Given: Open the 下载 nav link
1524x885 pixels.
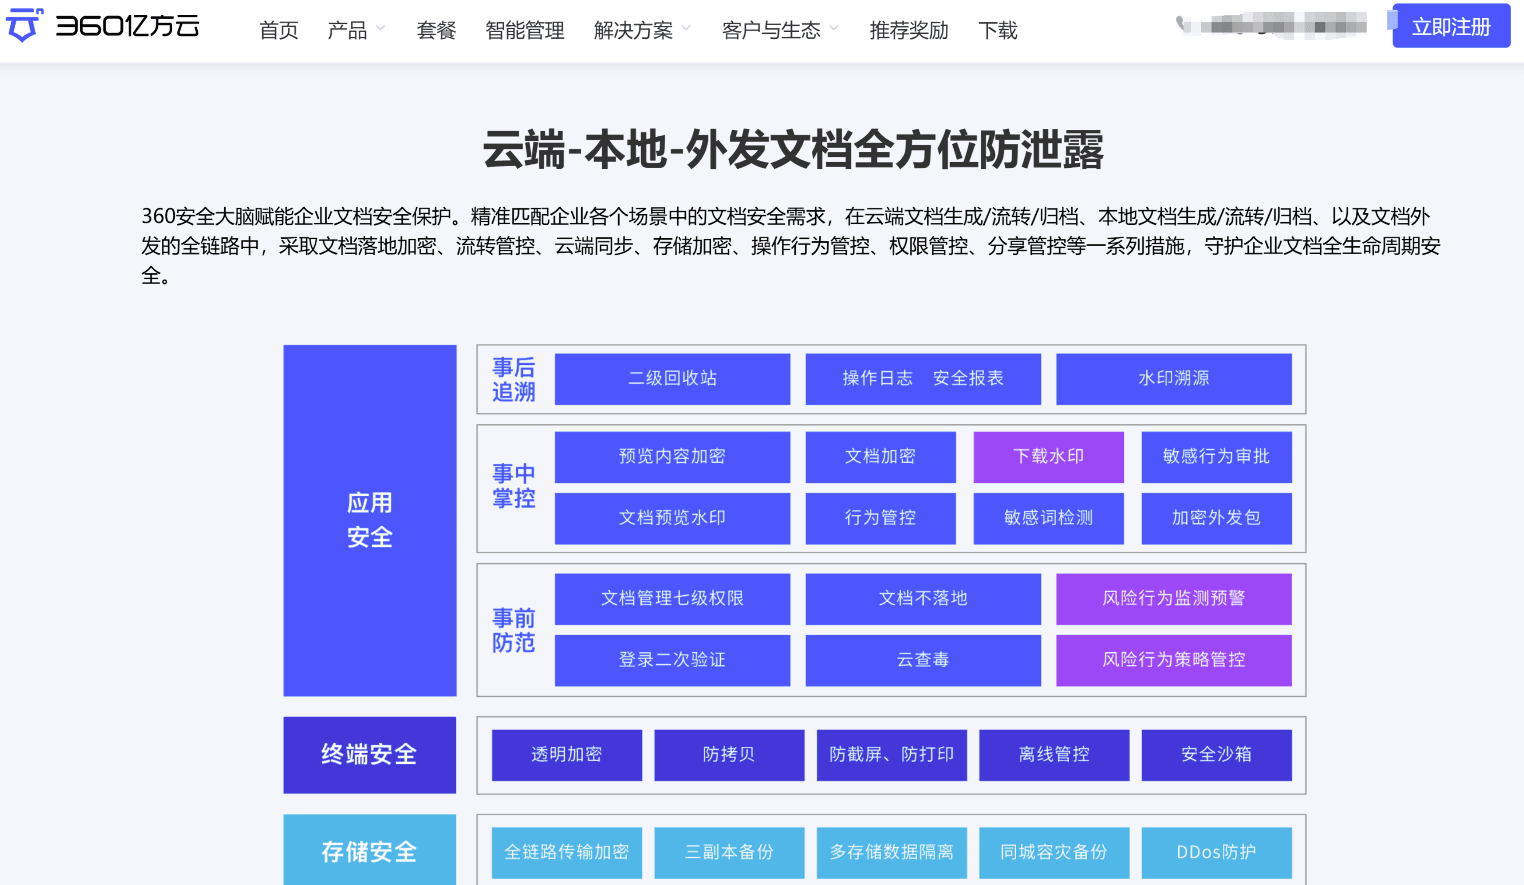Looking at the screenshot, I should click(998, 31).
